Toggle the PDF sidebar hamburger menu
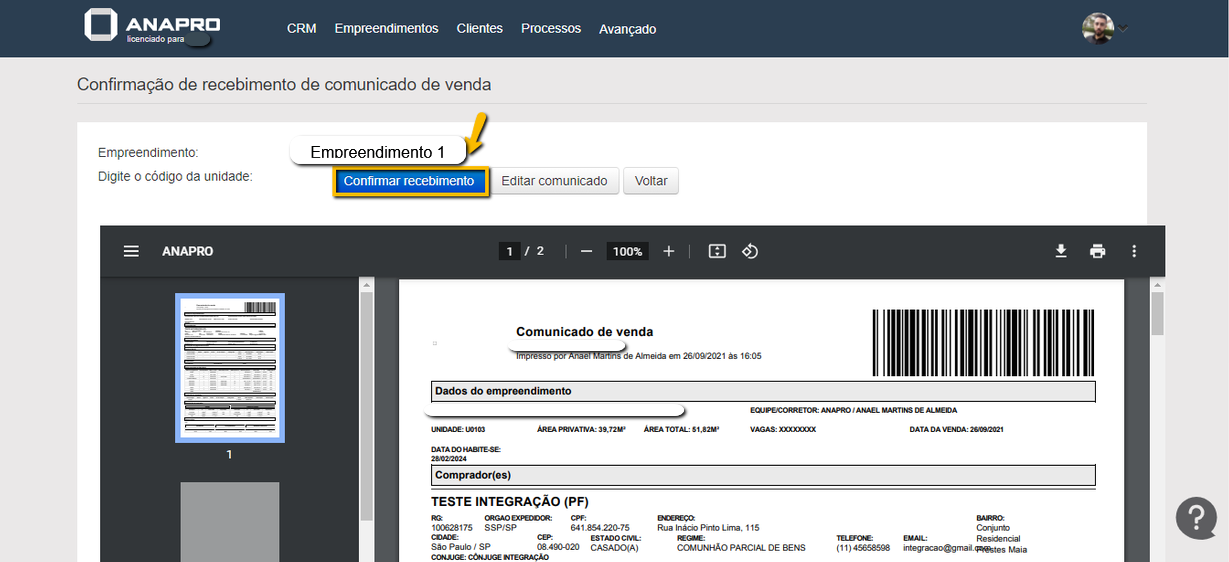 click(x=131, y=251)
